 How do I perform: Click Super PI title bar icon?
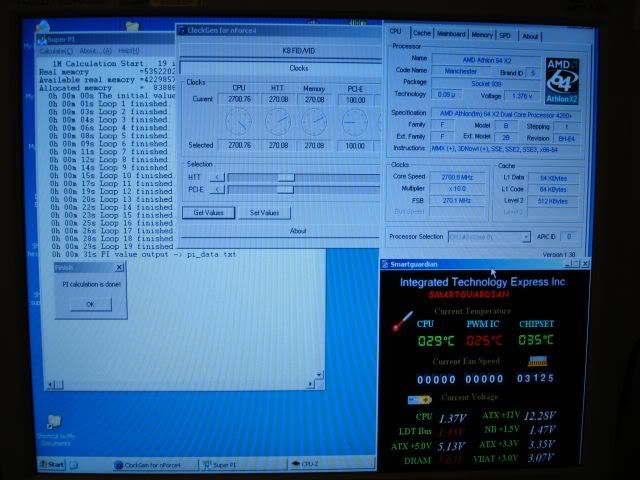42,40
